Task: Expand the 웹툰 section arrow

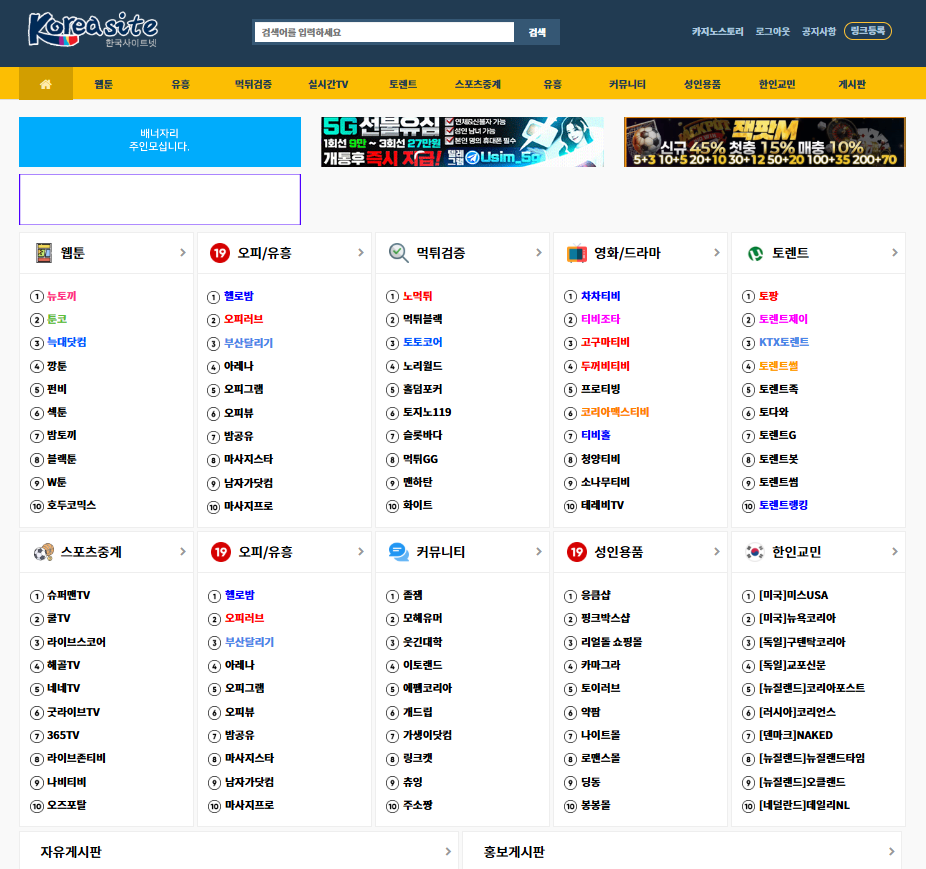Action: pos(182,253)
